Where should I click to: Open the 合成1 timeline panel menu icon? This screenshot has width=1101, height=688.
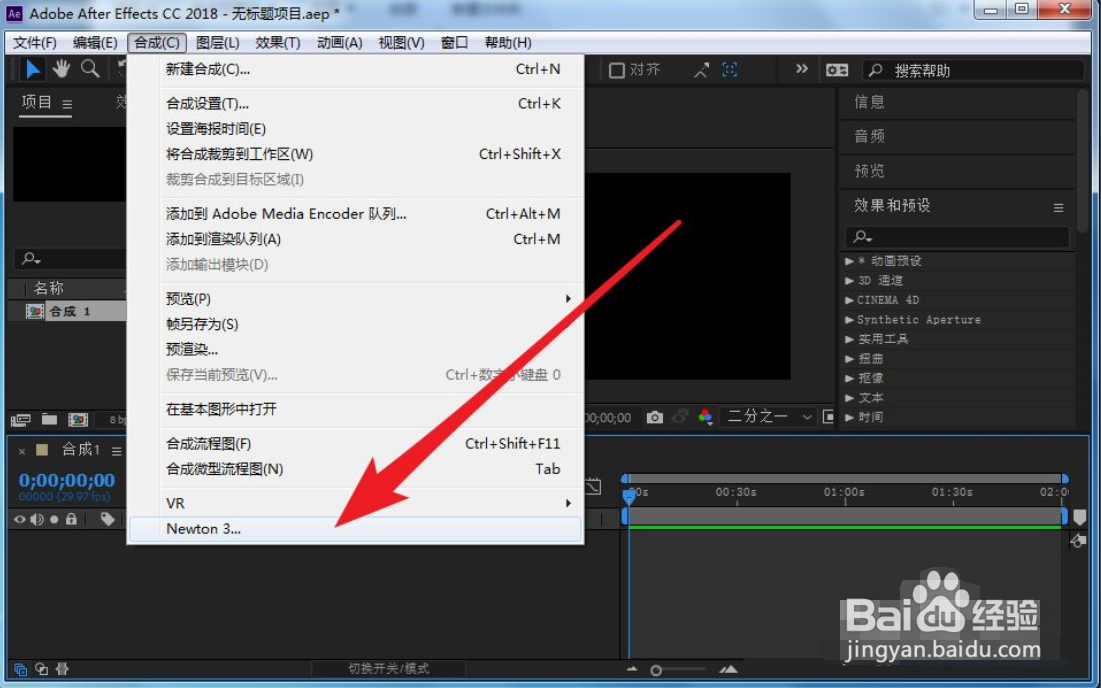(117, 451)
